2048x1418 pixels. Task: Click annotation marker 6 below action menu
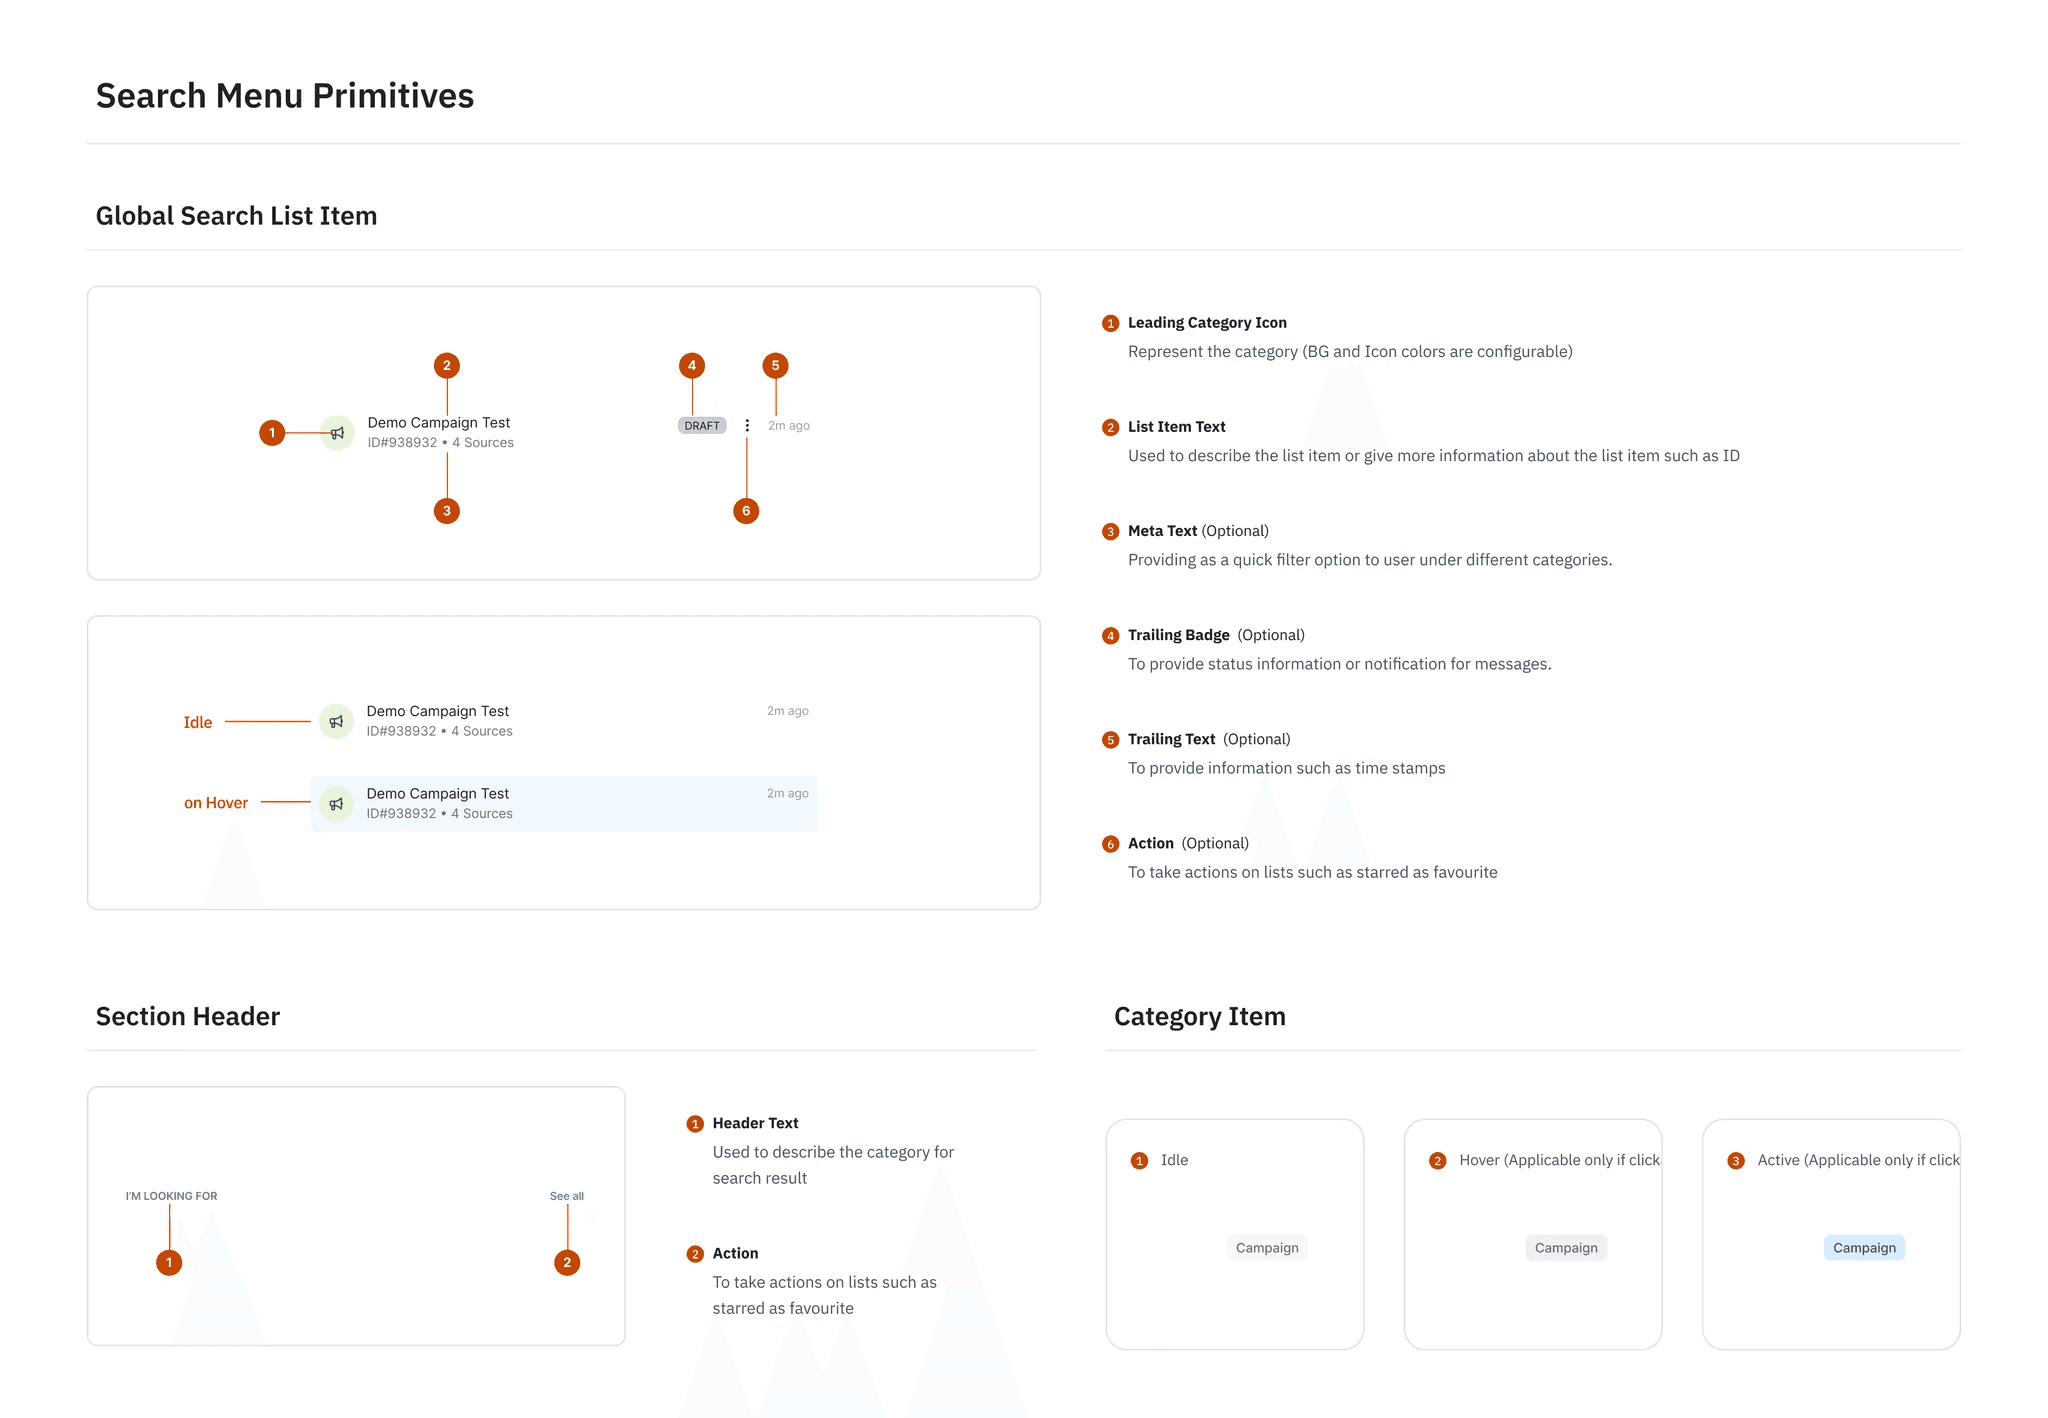746,511
